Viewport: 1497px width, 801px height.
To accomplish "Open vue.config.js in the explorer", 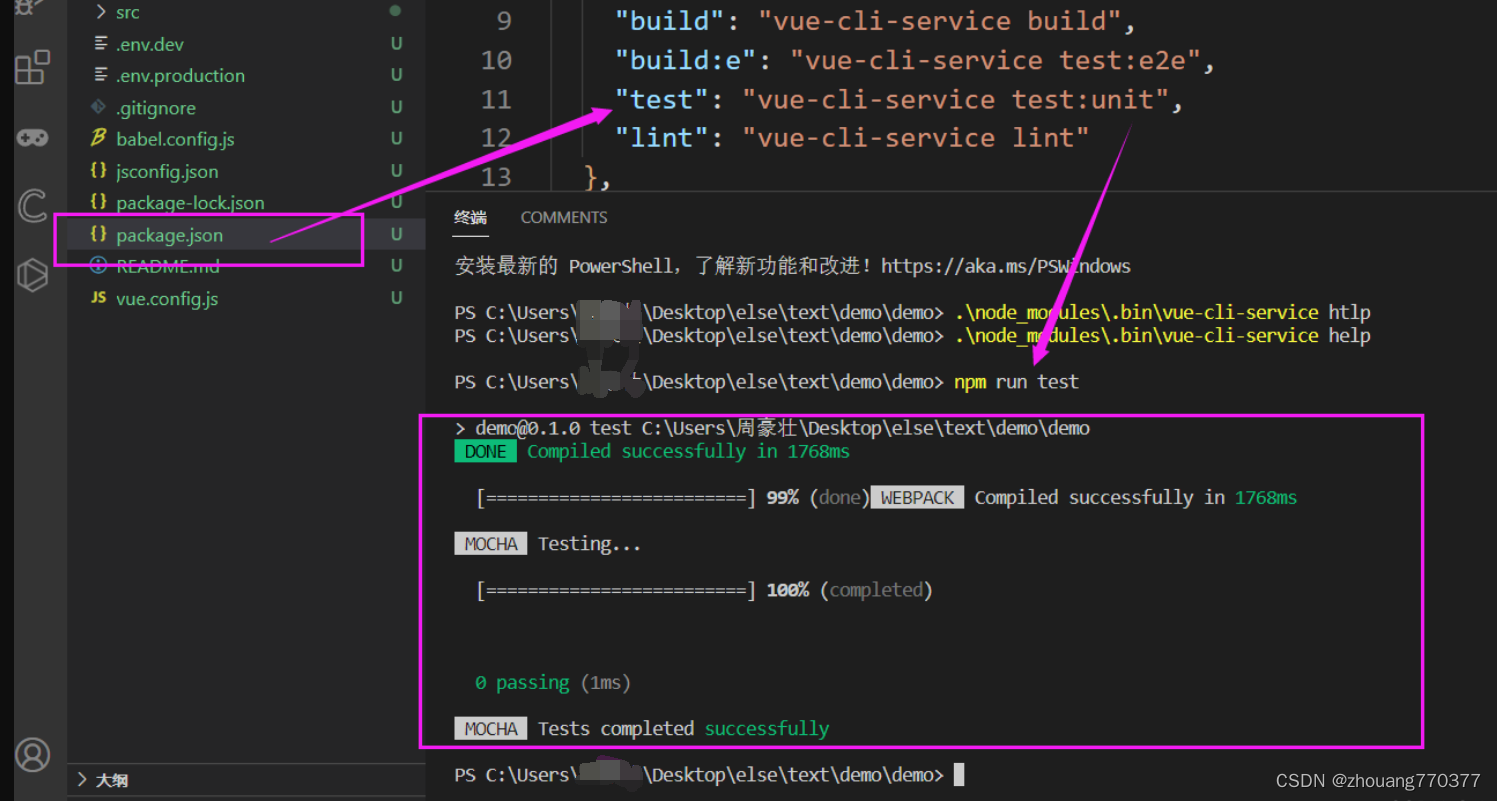I will (167, 298).
